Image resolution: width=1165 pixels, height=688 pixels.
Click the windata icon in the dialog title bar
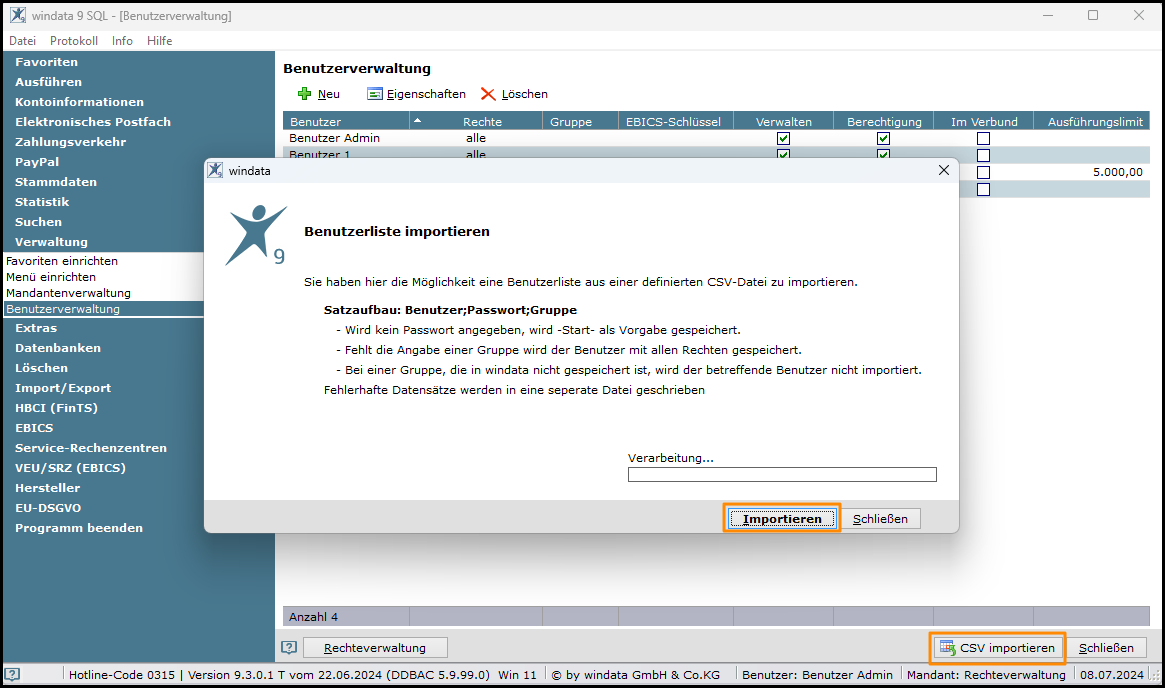[215, 170]
